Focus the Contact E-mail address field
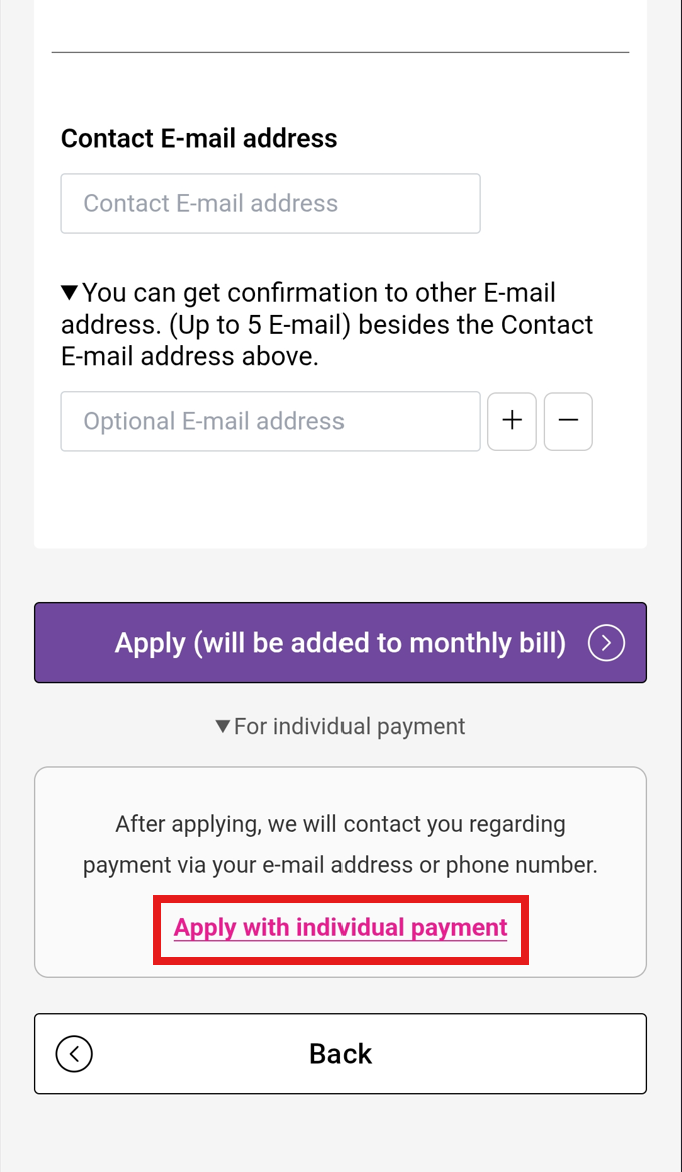Screen dimensions: 682x1172 pyautogui.click(x=270, y=204)
